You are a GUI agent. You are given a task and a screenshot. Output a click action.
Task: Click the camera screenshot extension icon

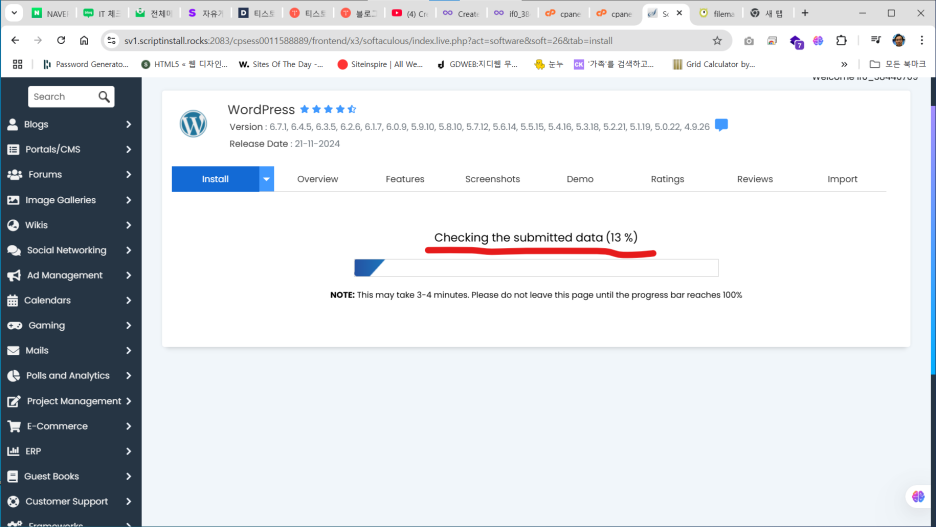coord(749,41)
